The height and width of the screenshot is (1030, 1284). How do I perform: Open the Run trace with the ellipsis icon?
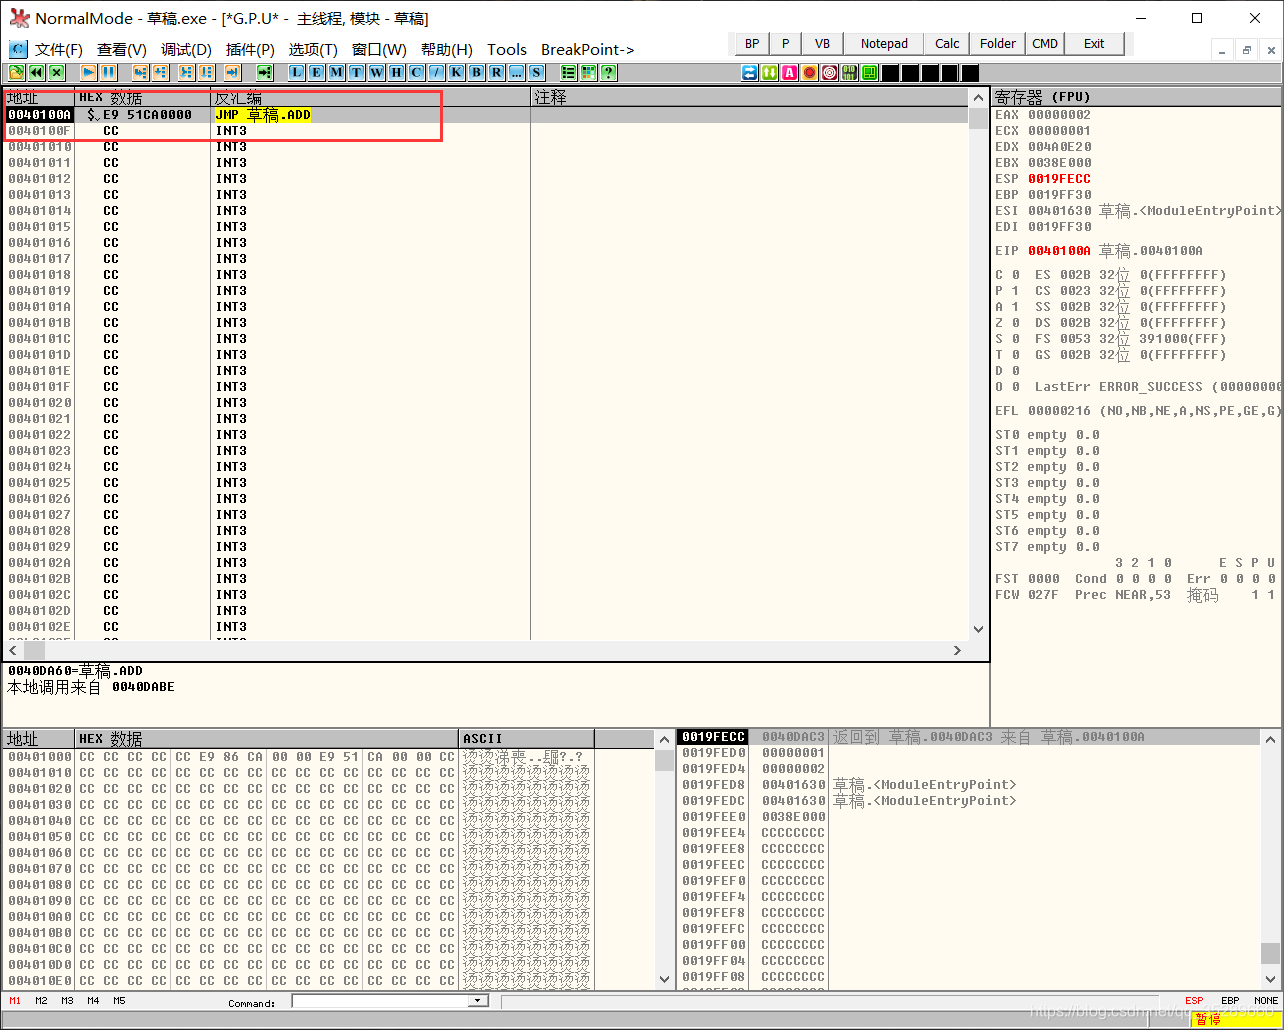coord(516,72)
